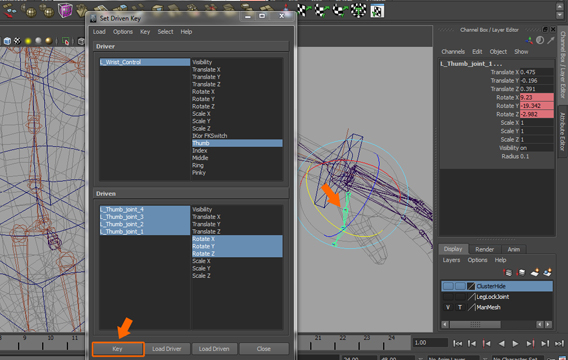Select L_Thumb_joint_4 in Driven list

pyautogui.click(x=145, y=209)
